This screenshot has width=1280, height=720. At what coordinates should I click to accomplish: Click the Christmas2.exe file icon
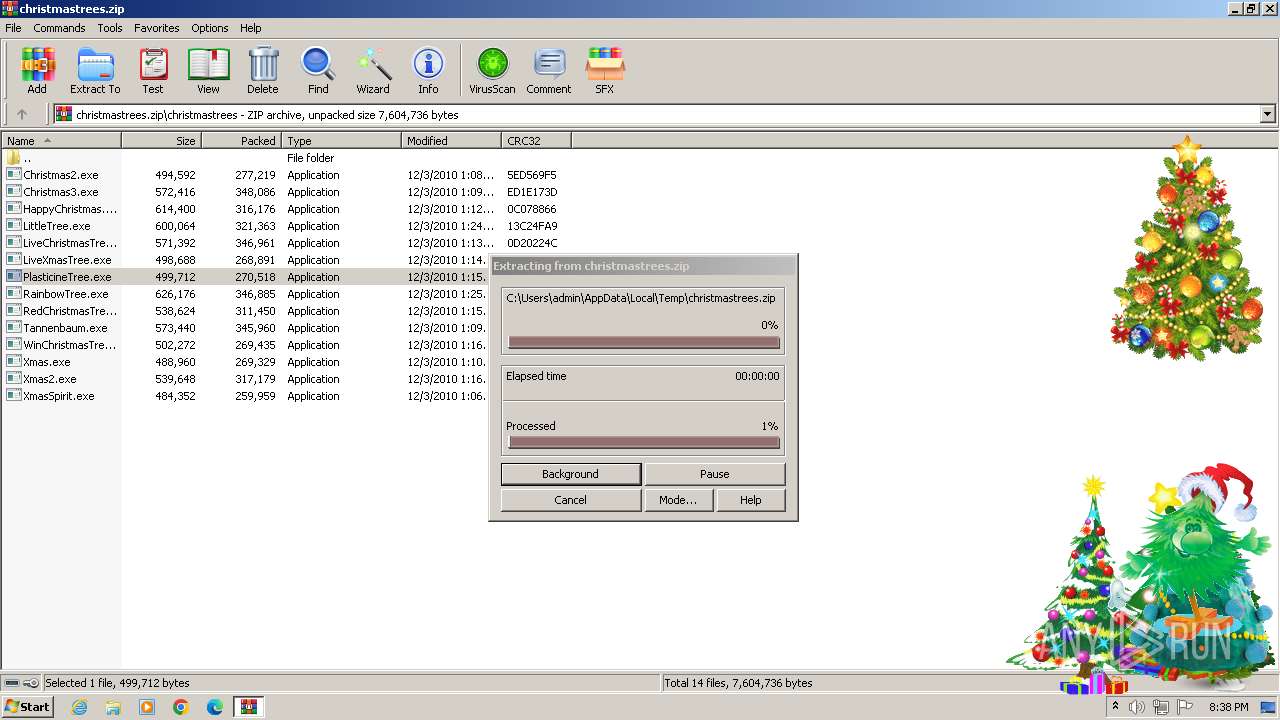pyautogui.click(x=14, y=175)
